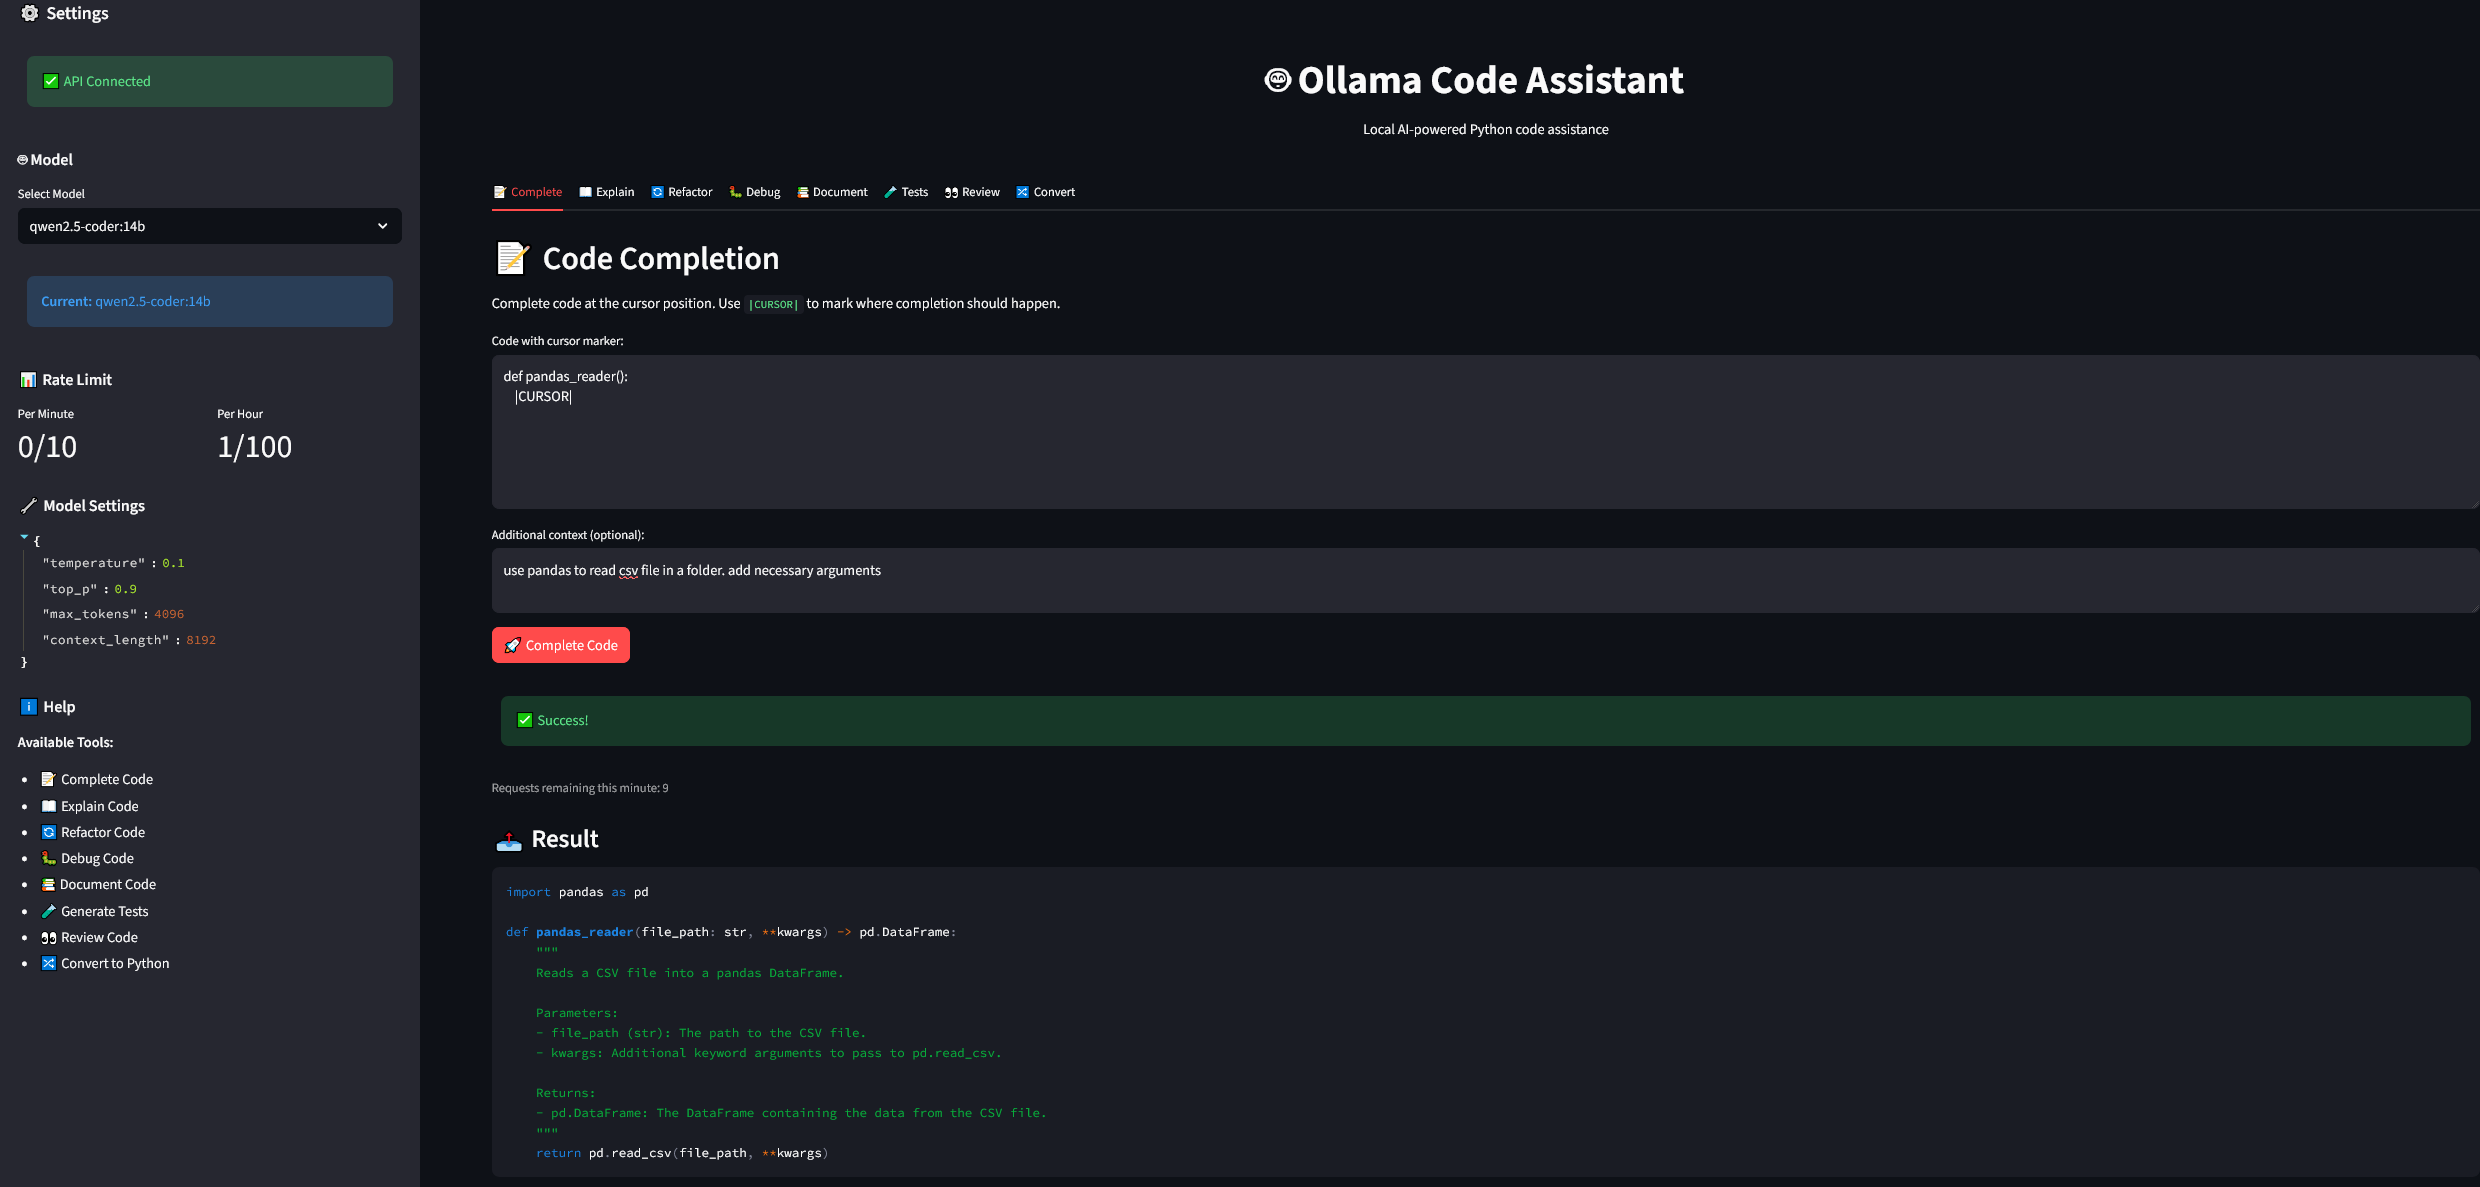Viewport: 2480px width, 1187px height.
Task: Click the rocket icon on Complete Code
Action: [x=513, y=646]
